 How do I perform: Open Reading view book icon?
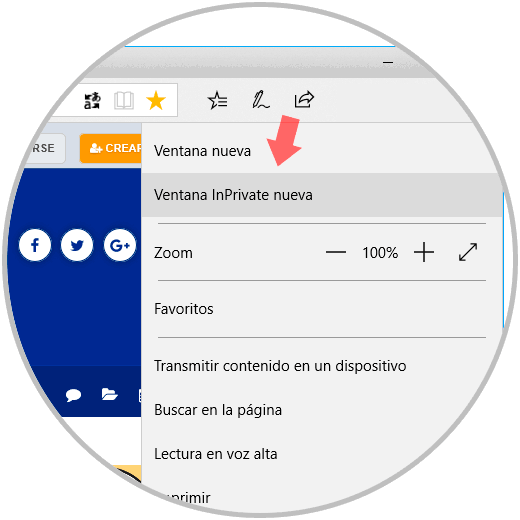(124, 100)
